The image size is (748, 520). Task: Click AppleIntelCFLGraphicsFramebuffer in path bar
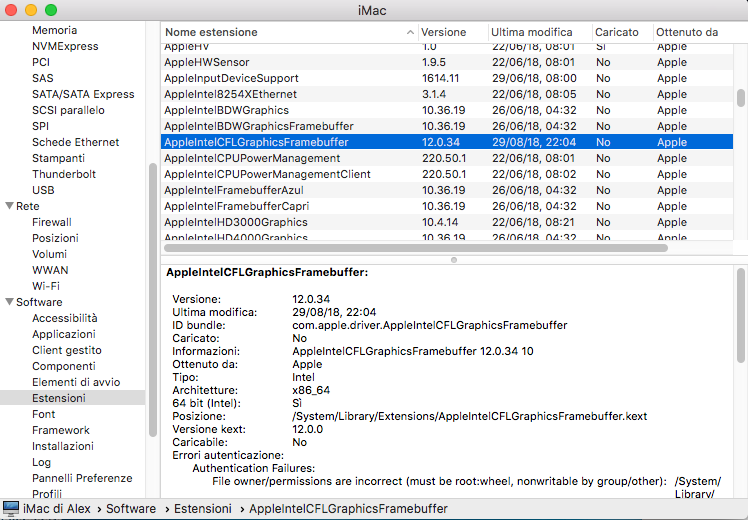click(x=348, y=509)
